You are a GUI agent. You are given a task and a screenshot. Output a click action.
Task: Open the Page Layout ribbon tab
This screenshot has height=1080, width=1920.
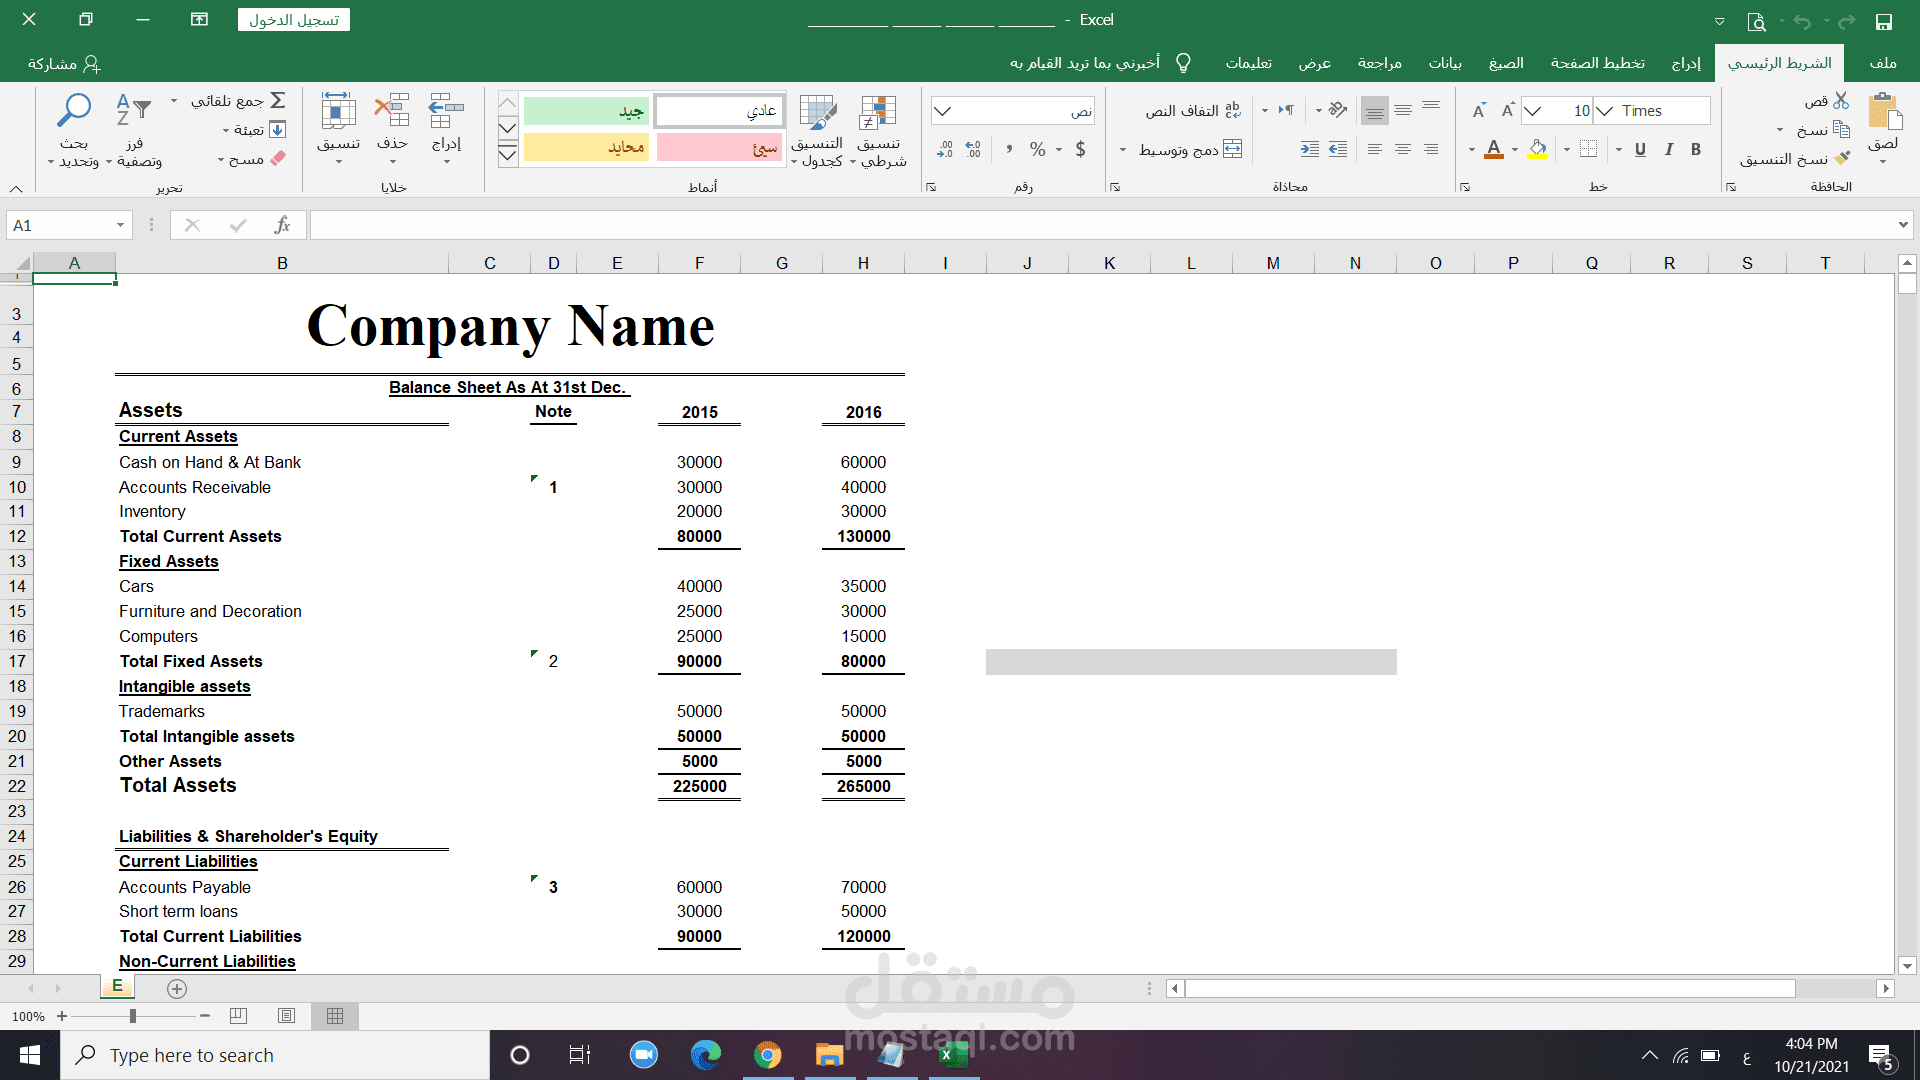pos(1597,63)
